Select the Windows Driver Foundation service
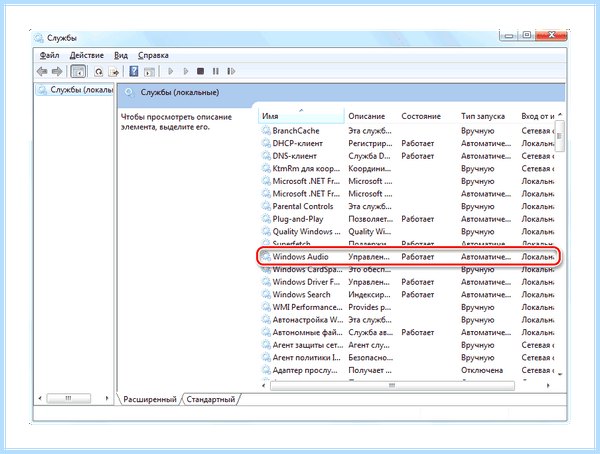 408,282
